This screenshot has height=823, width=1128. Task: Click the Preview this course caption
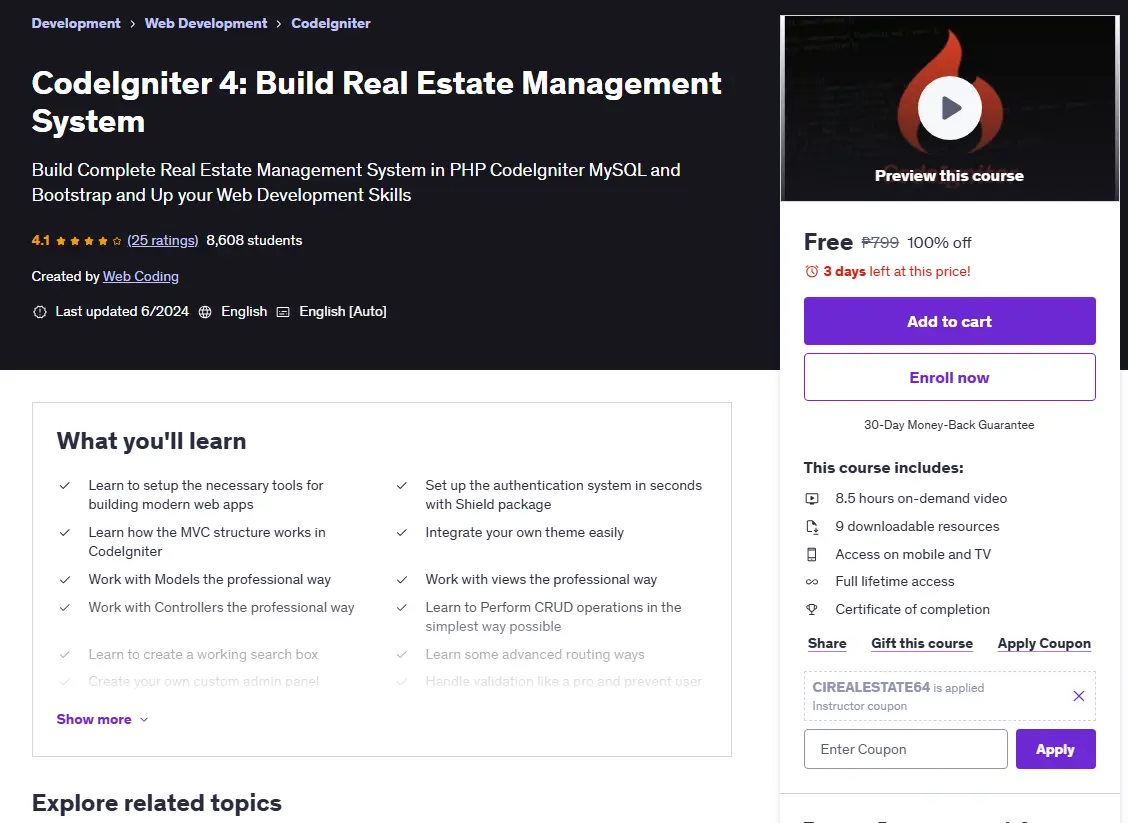[950, 176]
